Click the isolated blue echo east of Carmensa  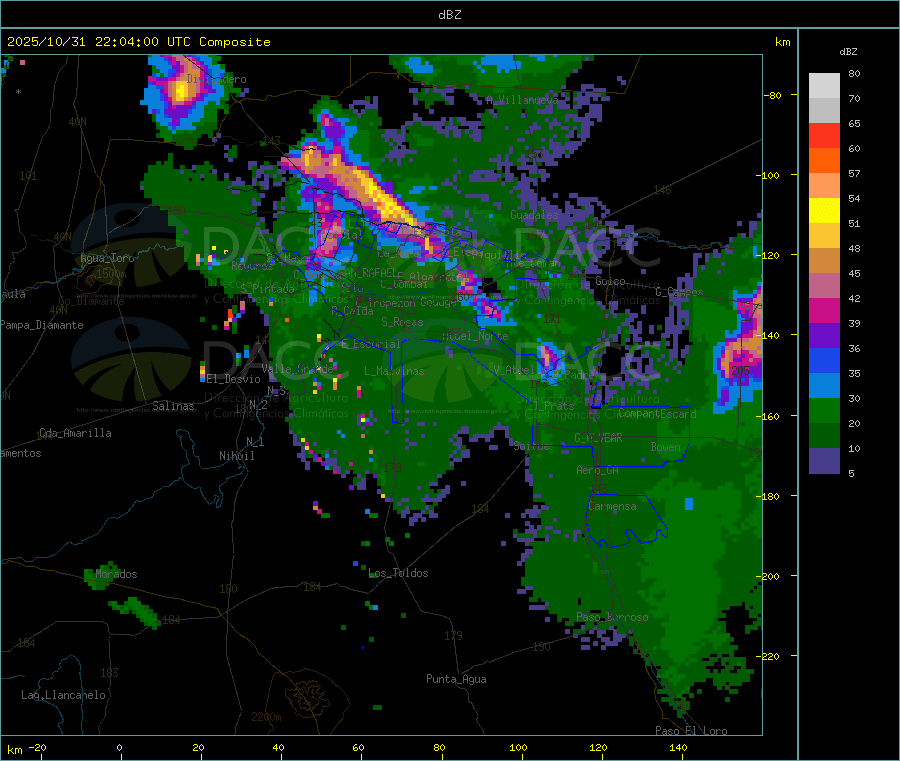(x=689, y=504)
